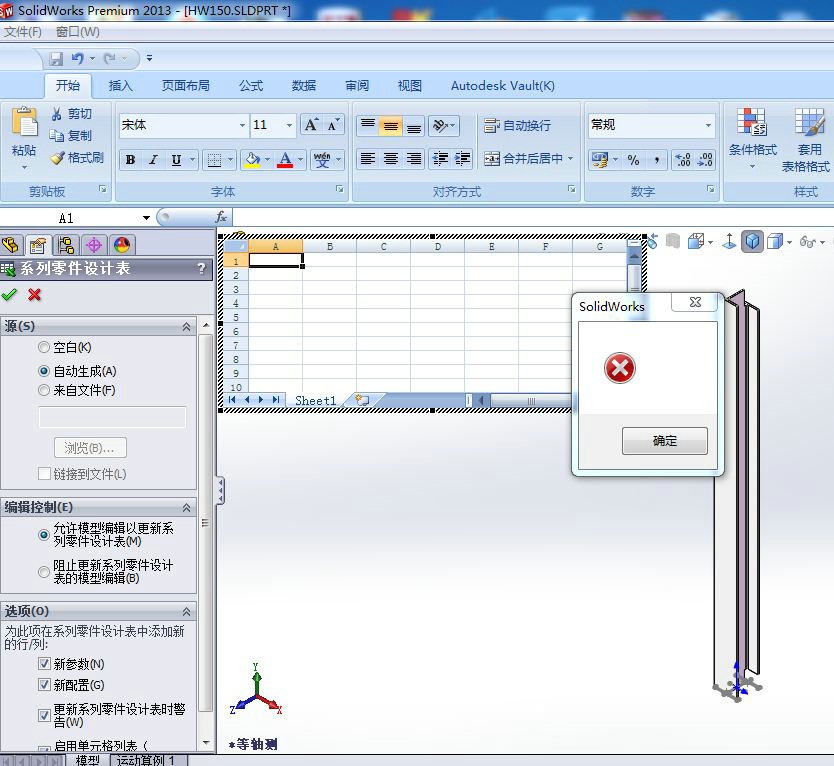Viewport: 834px width, 766px height.
Task: Apply comma style format
Action: point(657,160)
